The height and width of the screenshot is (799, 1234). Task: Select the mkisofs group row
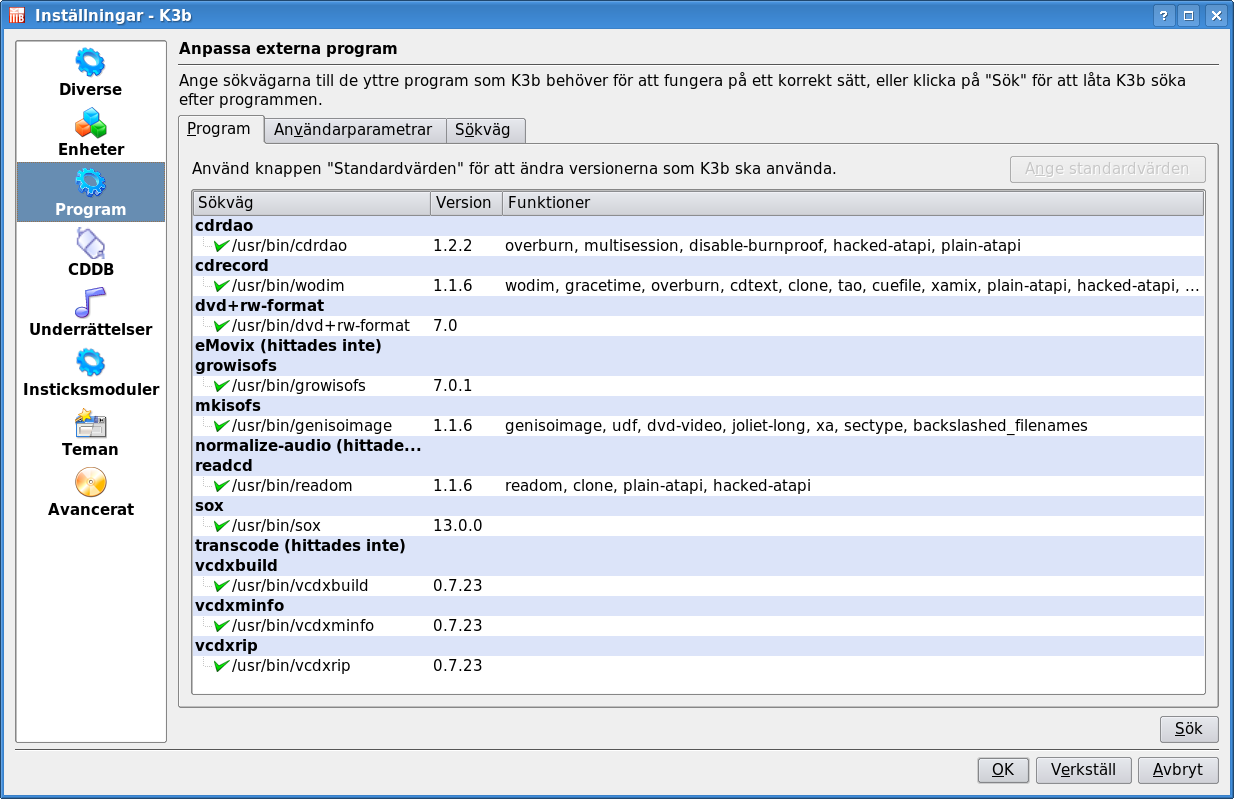(x=698, y=405)
